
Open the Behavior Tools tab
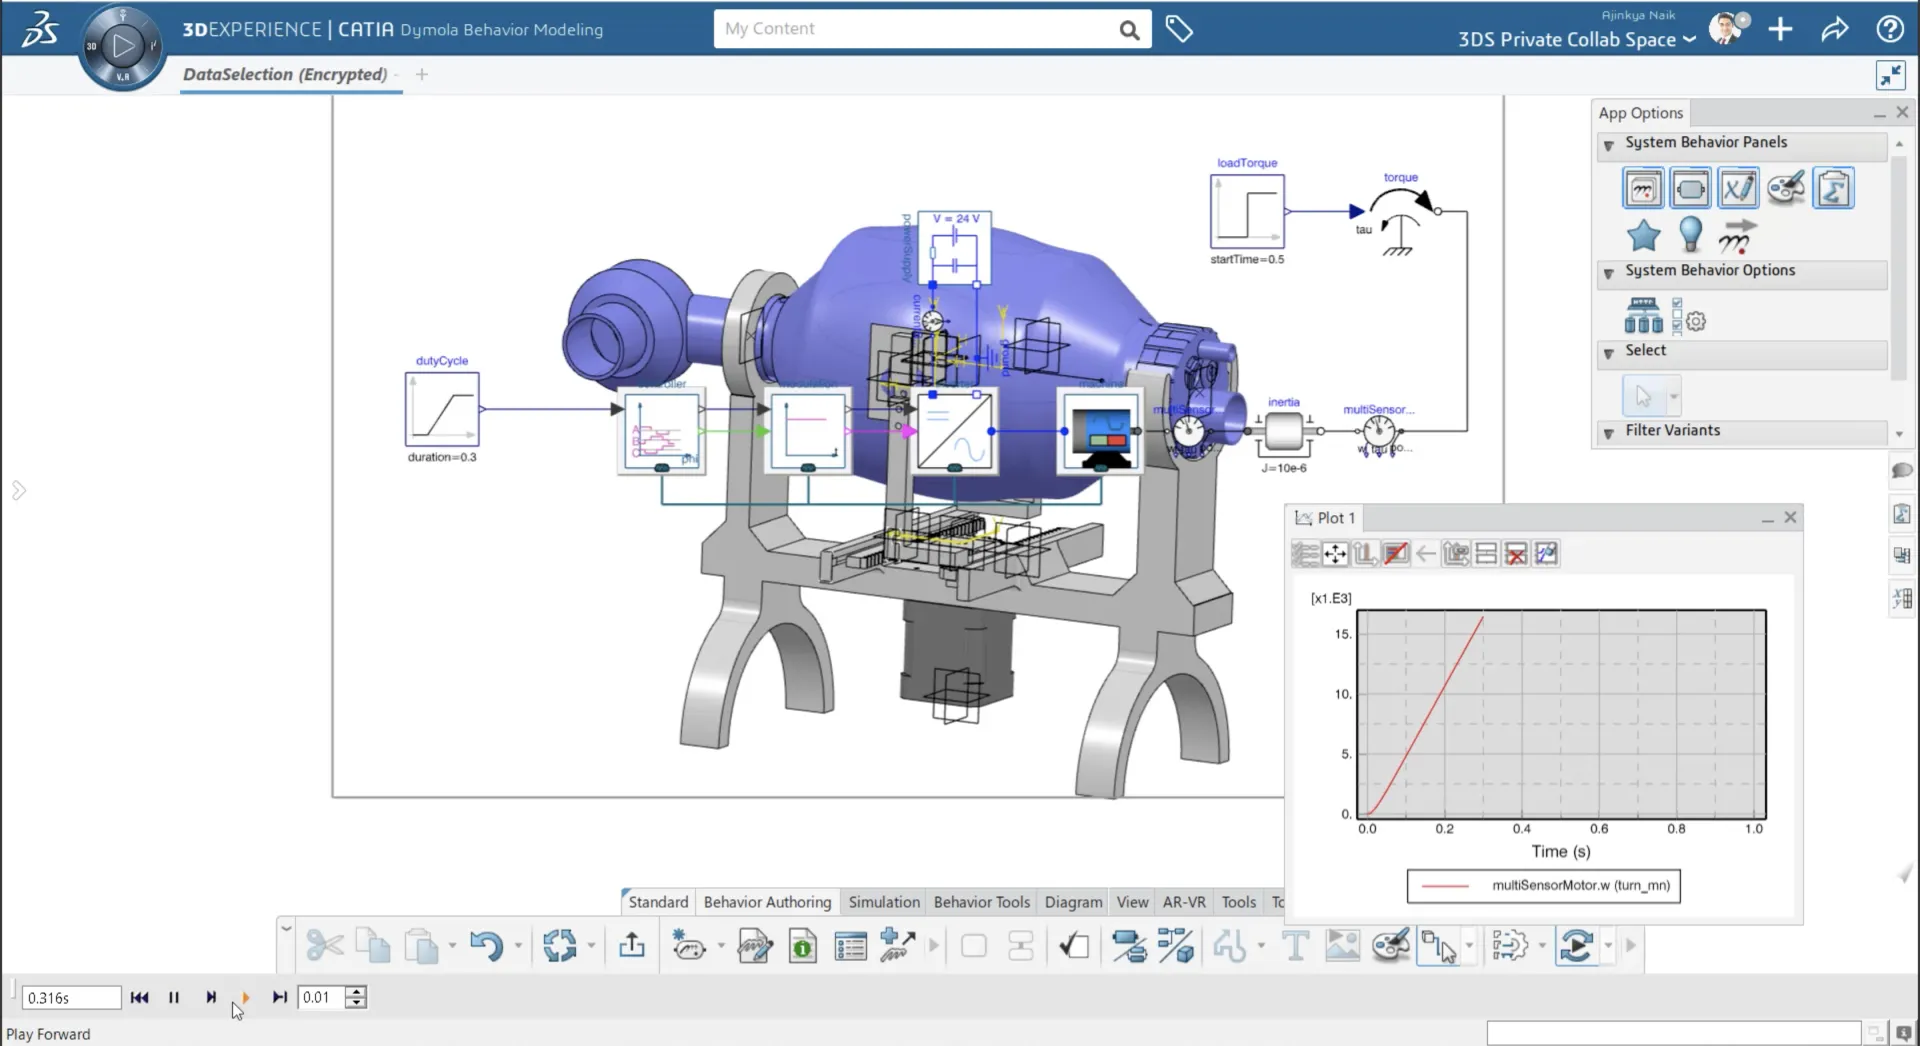(981, 902)
